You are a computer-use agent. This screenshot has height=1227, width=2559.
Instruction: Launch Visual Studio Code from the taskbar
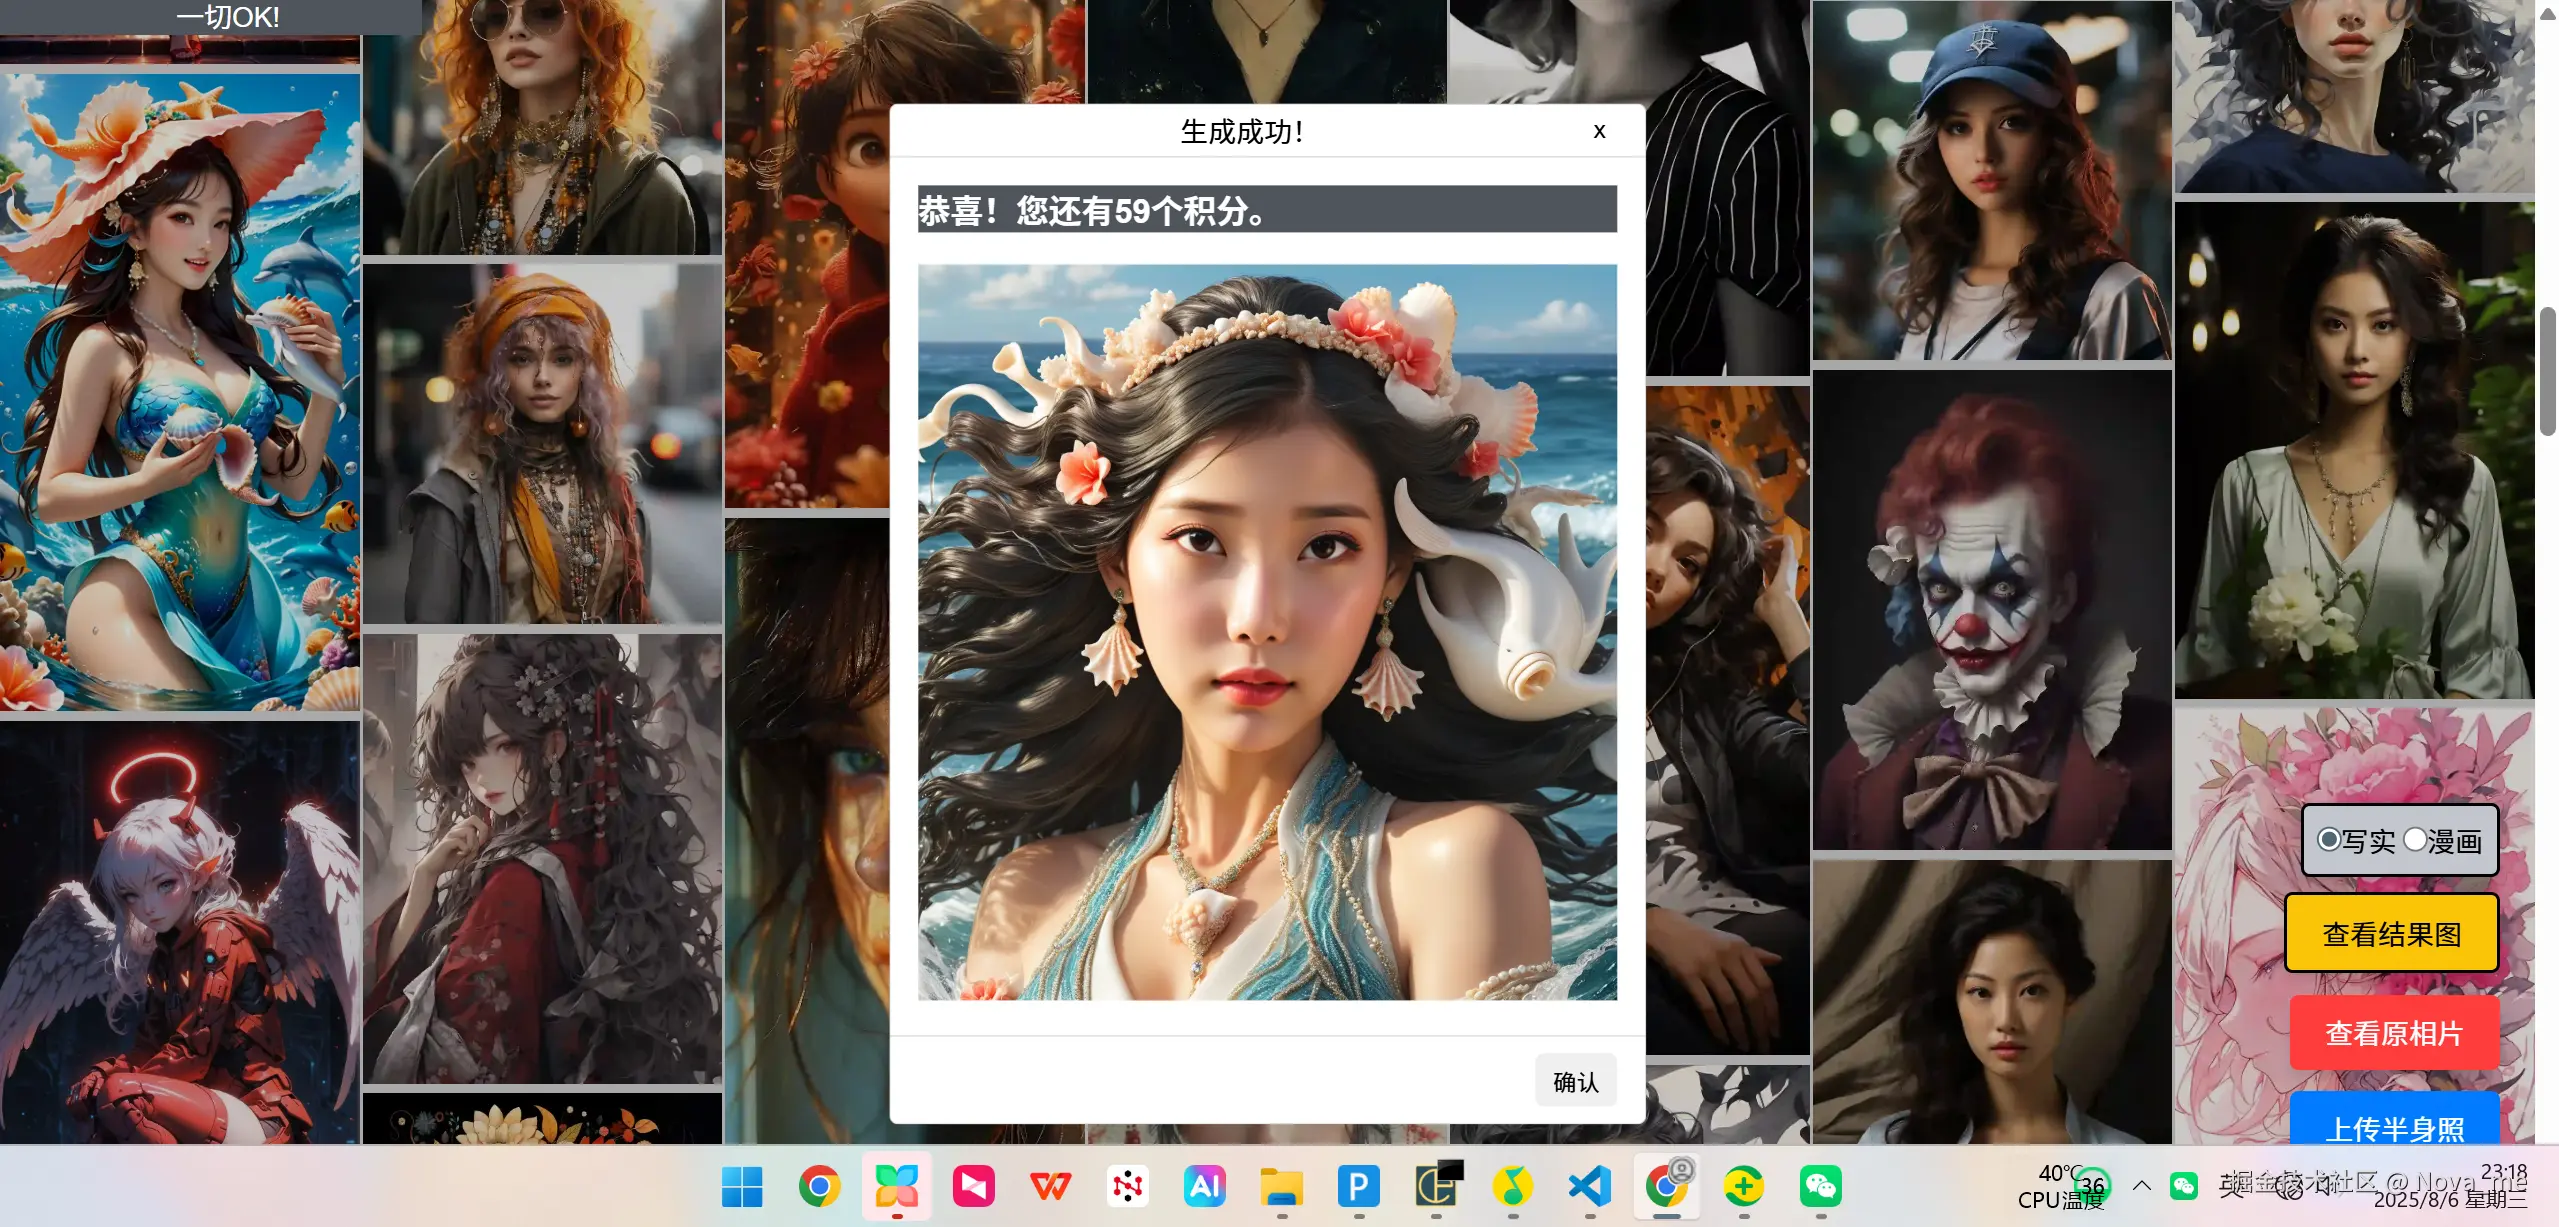[1590, 1188]
